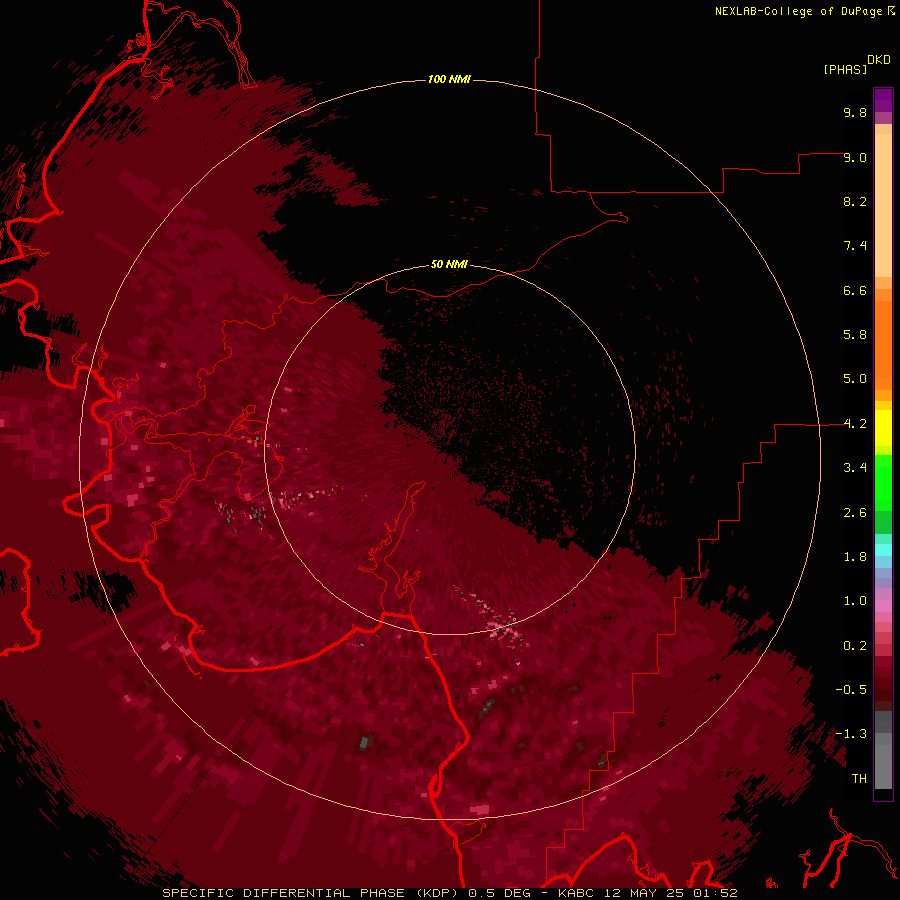Image resolution: width=900 pixels, height=900 pixels.
Task: Click the 3.4 legend value
Action: 855,468
